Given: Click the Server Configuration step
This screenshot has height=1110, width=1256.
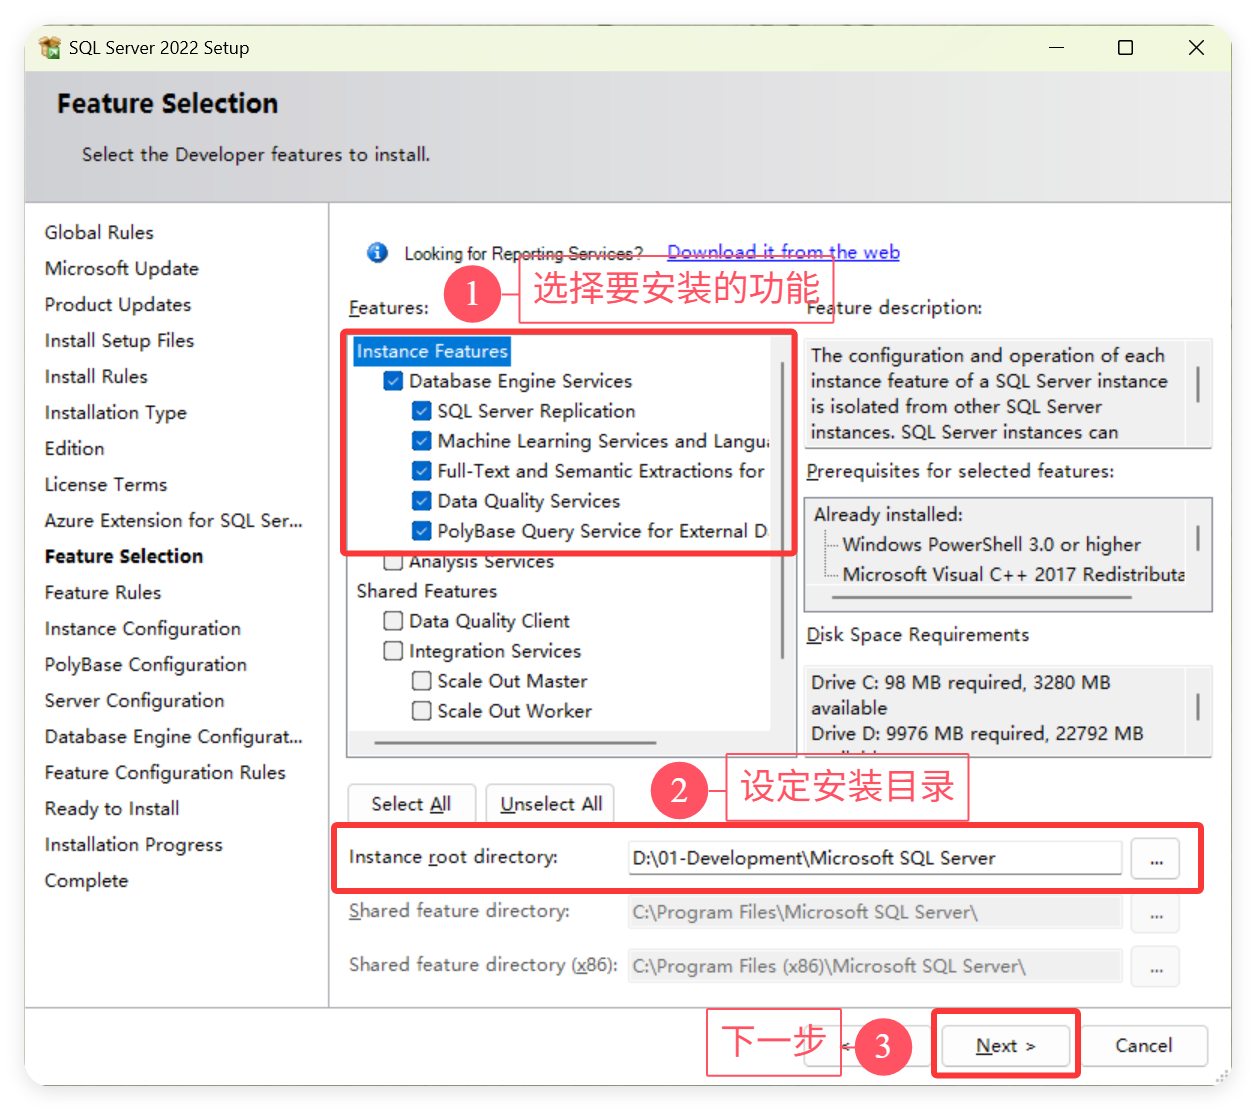Looking at the screenshot, I should pyautogui.click(x=134, y=700).
